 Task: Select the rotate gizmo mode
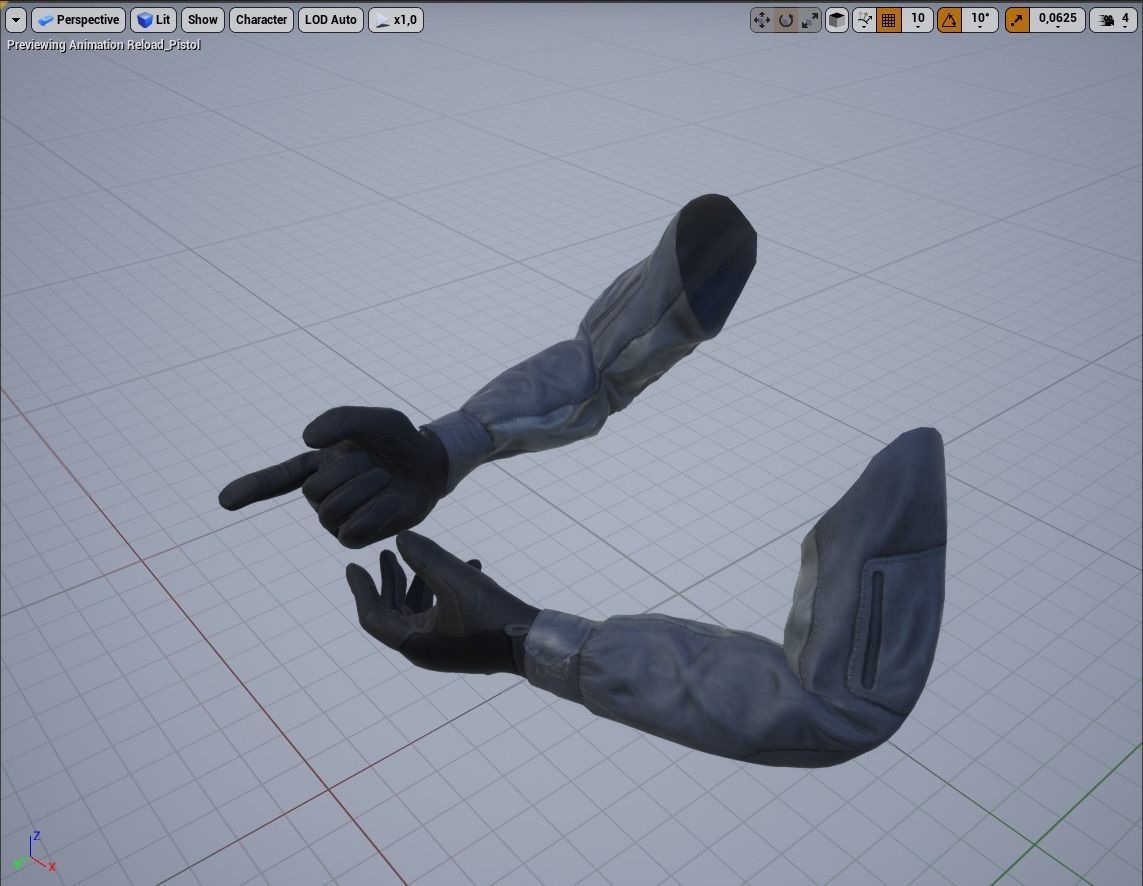tap(786, 20)
